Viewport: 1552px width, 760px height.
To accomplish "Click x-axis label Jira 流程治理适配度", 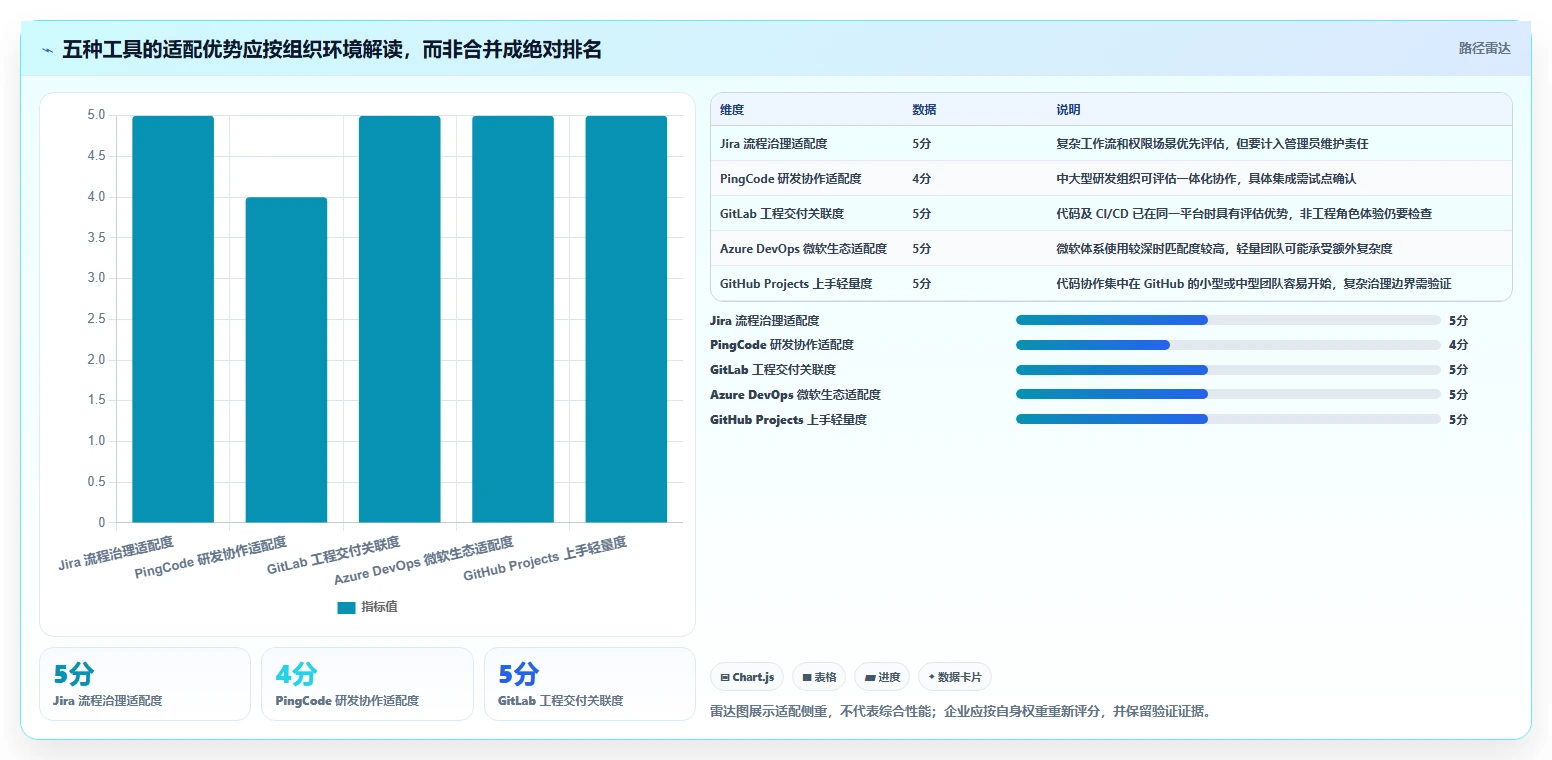I will click(x=116, y=553).
